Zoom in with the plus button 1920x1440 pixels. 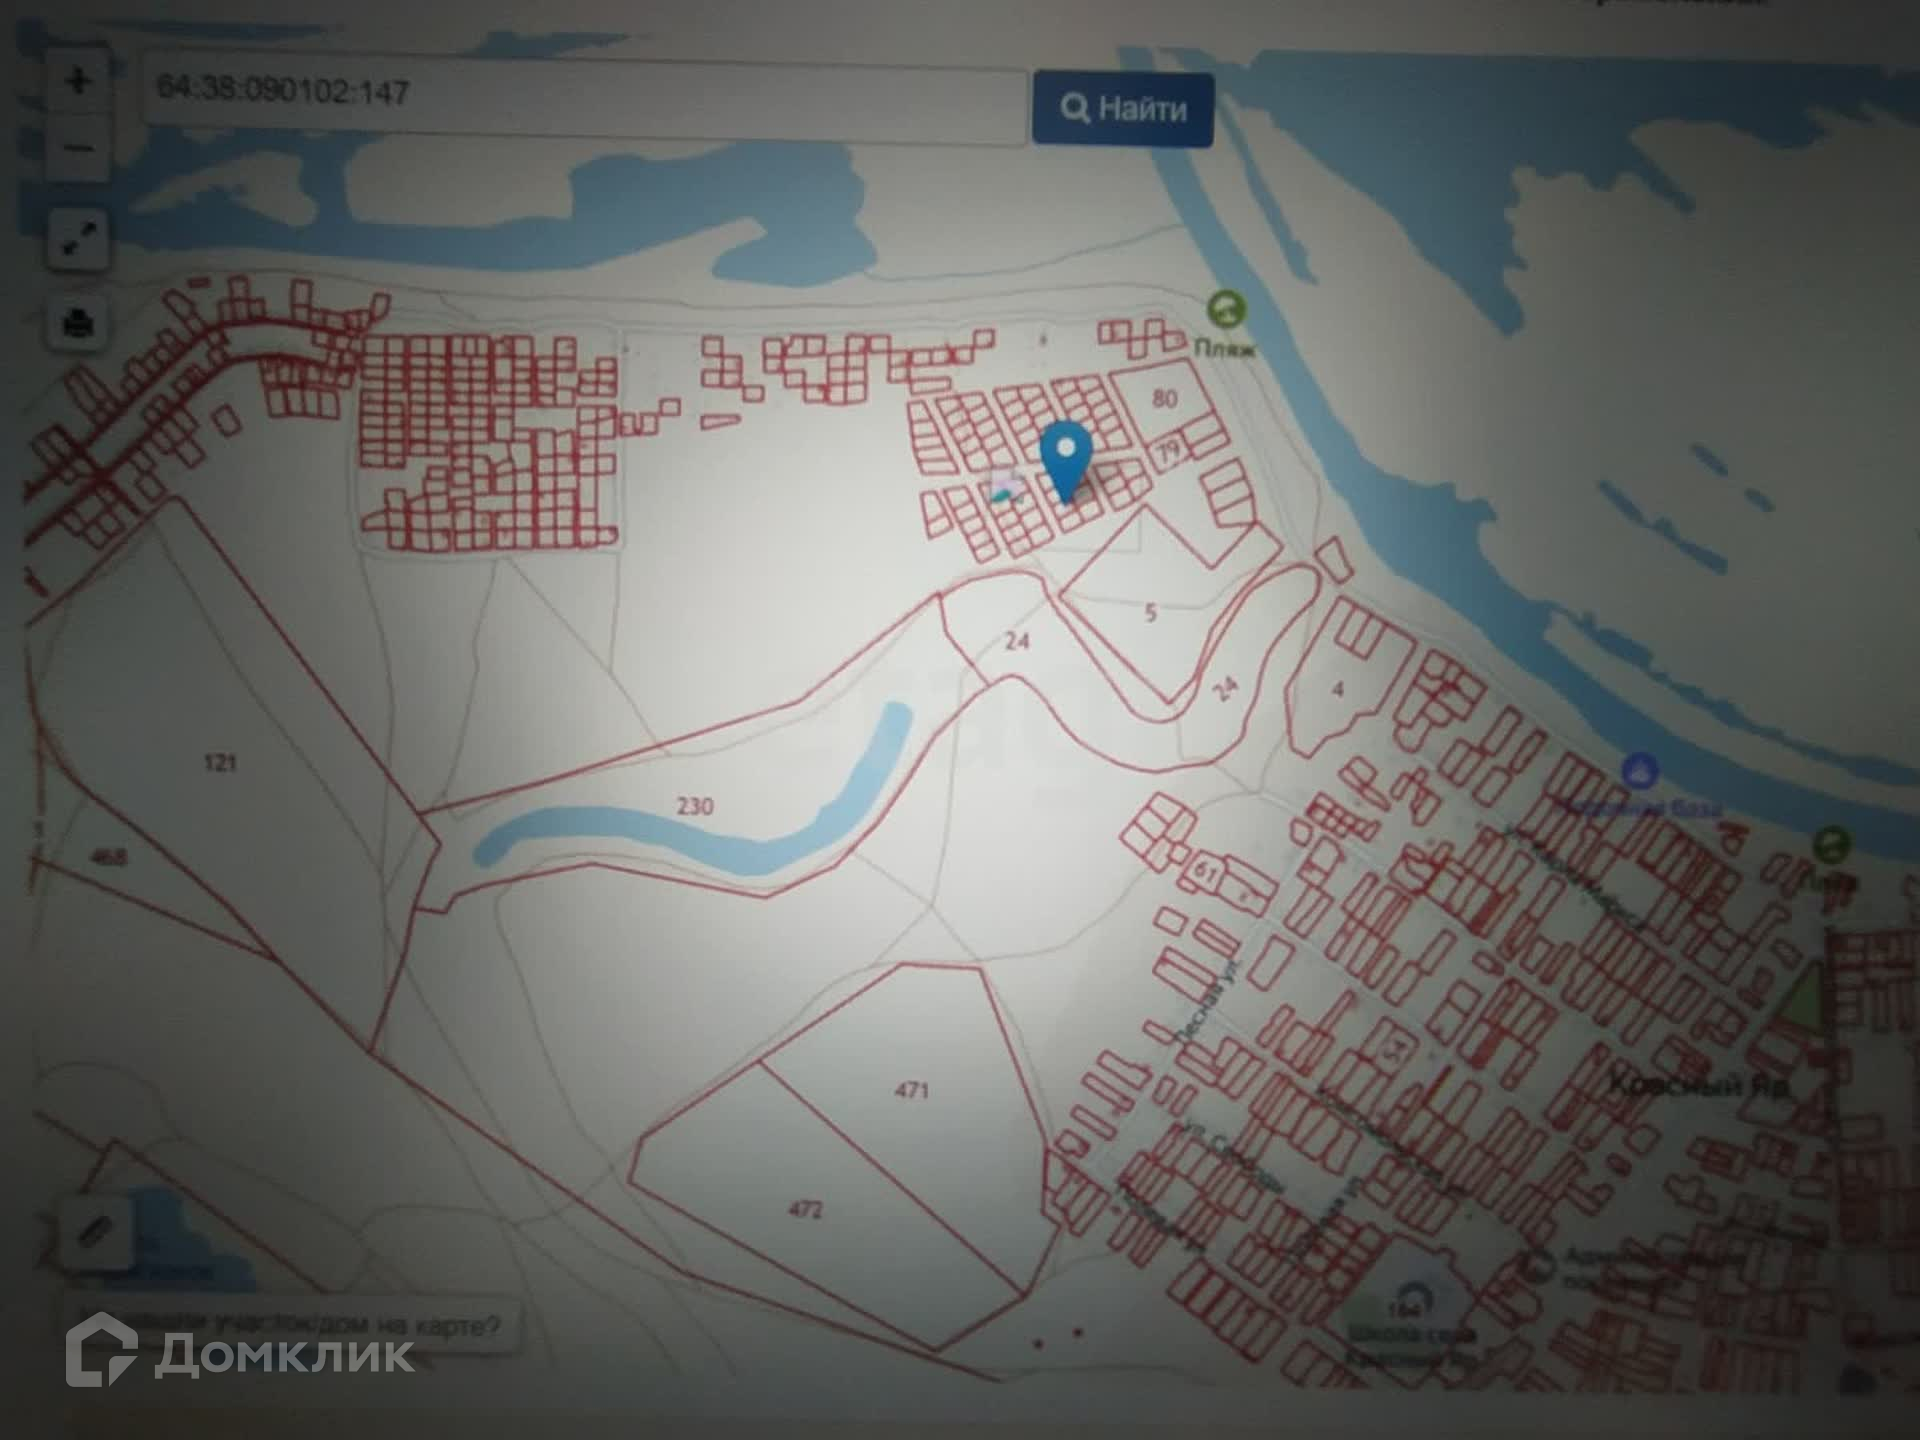click(x=78, y=80)
